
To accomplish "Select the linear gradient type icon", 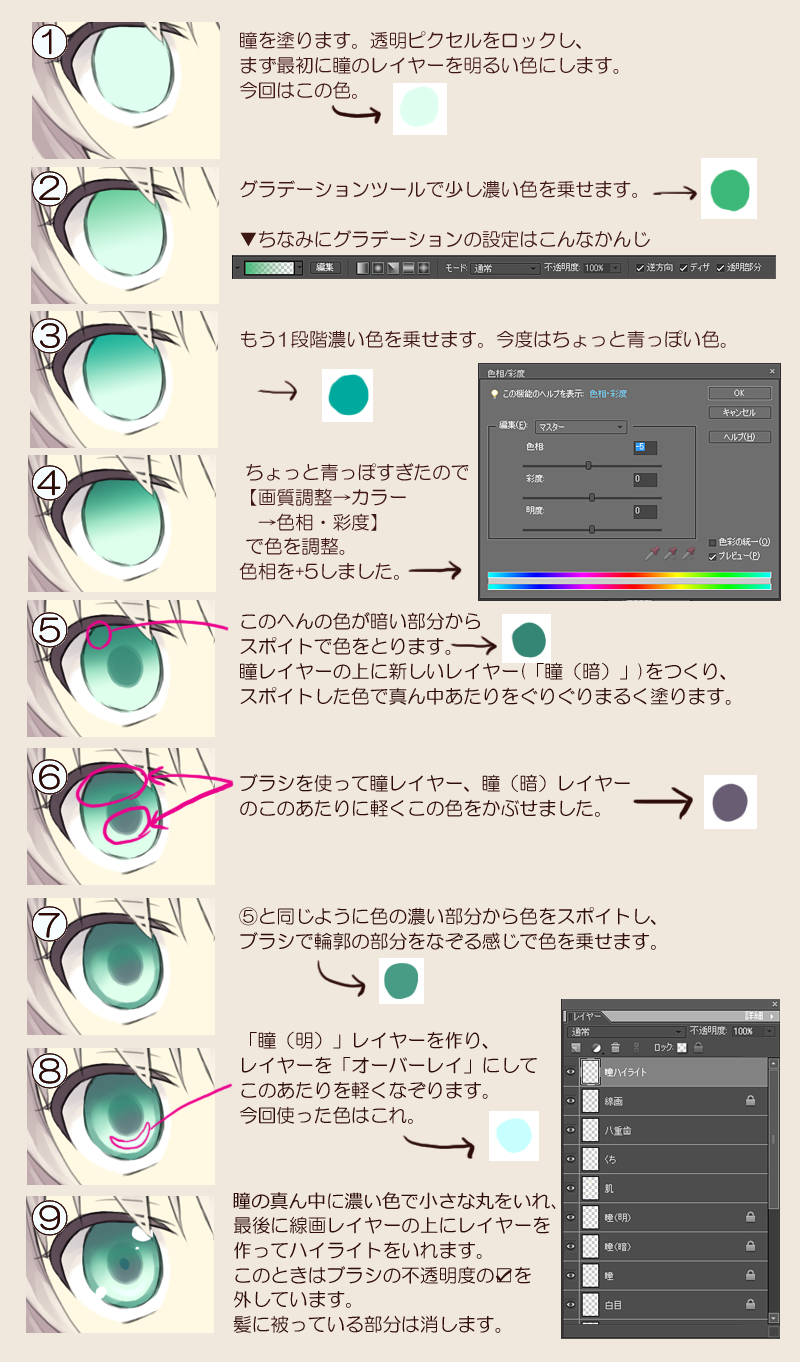I will click(362, 268).
